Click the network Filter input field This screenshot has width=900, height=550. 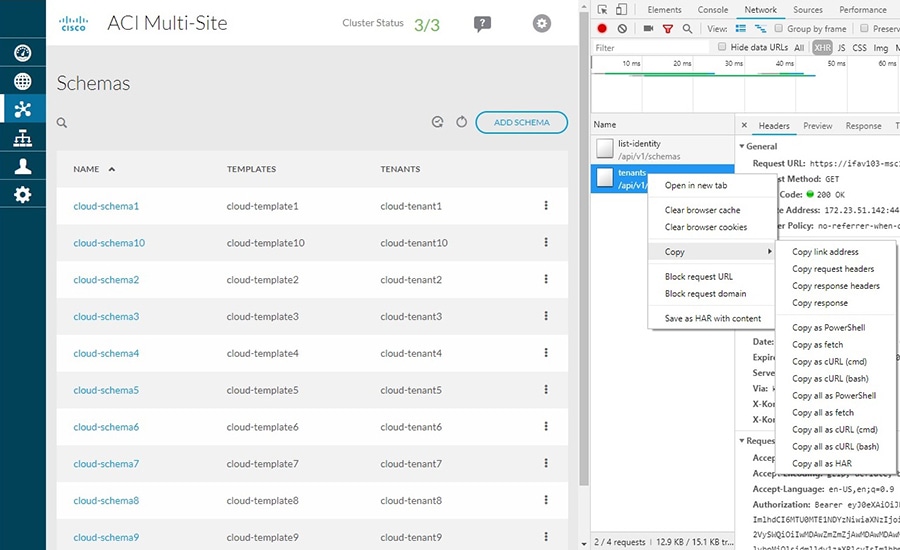click(650, 47)
